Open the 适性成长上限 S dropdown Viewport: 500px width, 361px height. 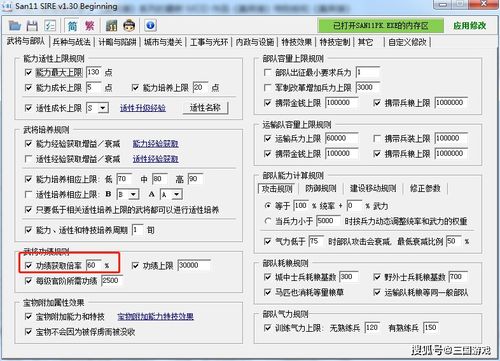click(x=103, y=108)
